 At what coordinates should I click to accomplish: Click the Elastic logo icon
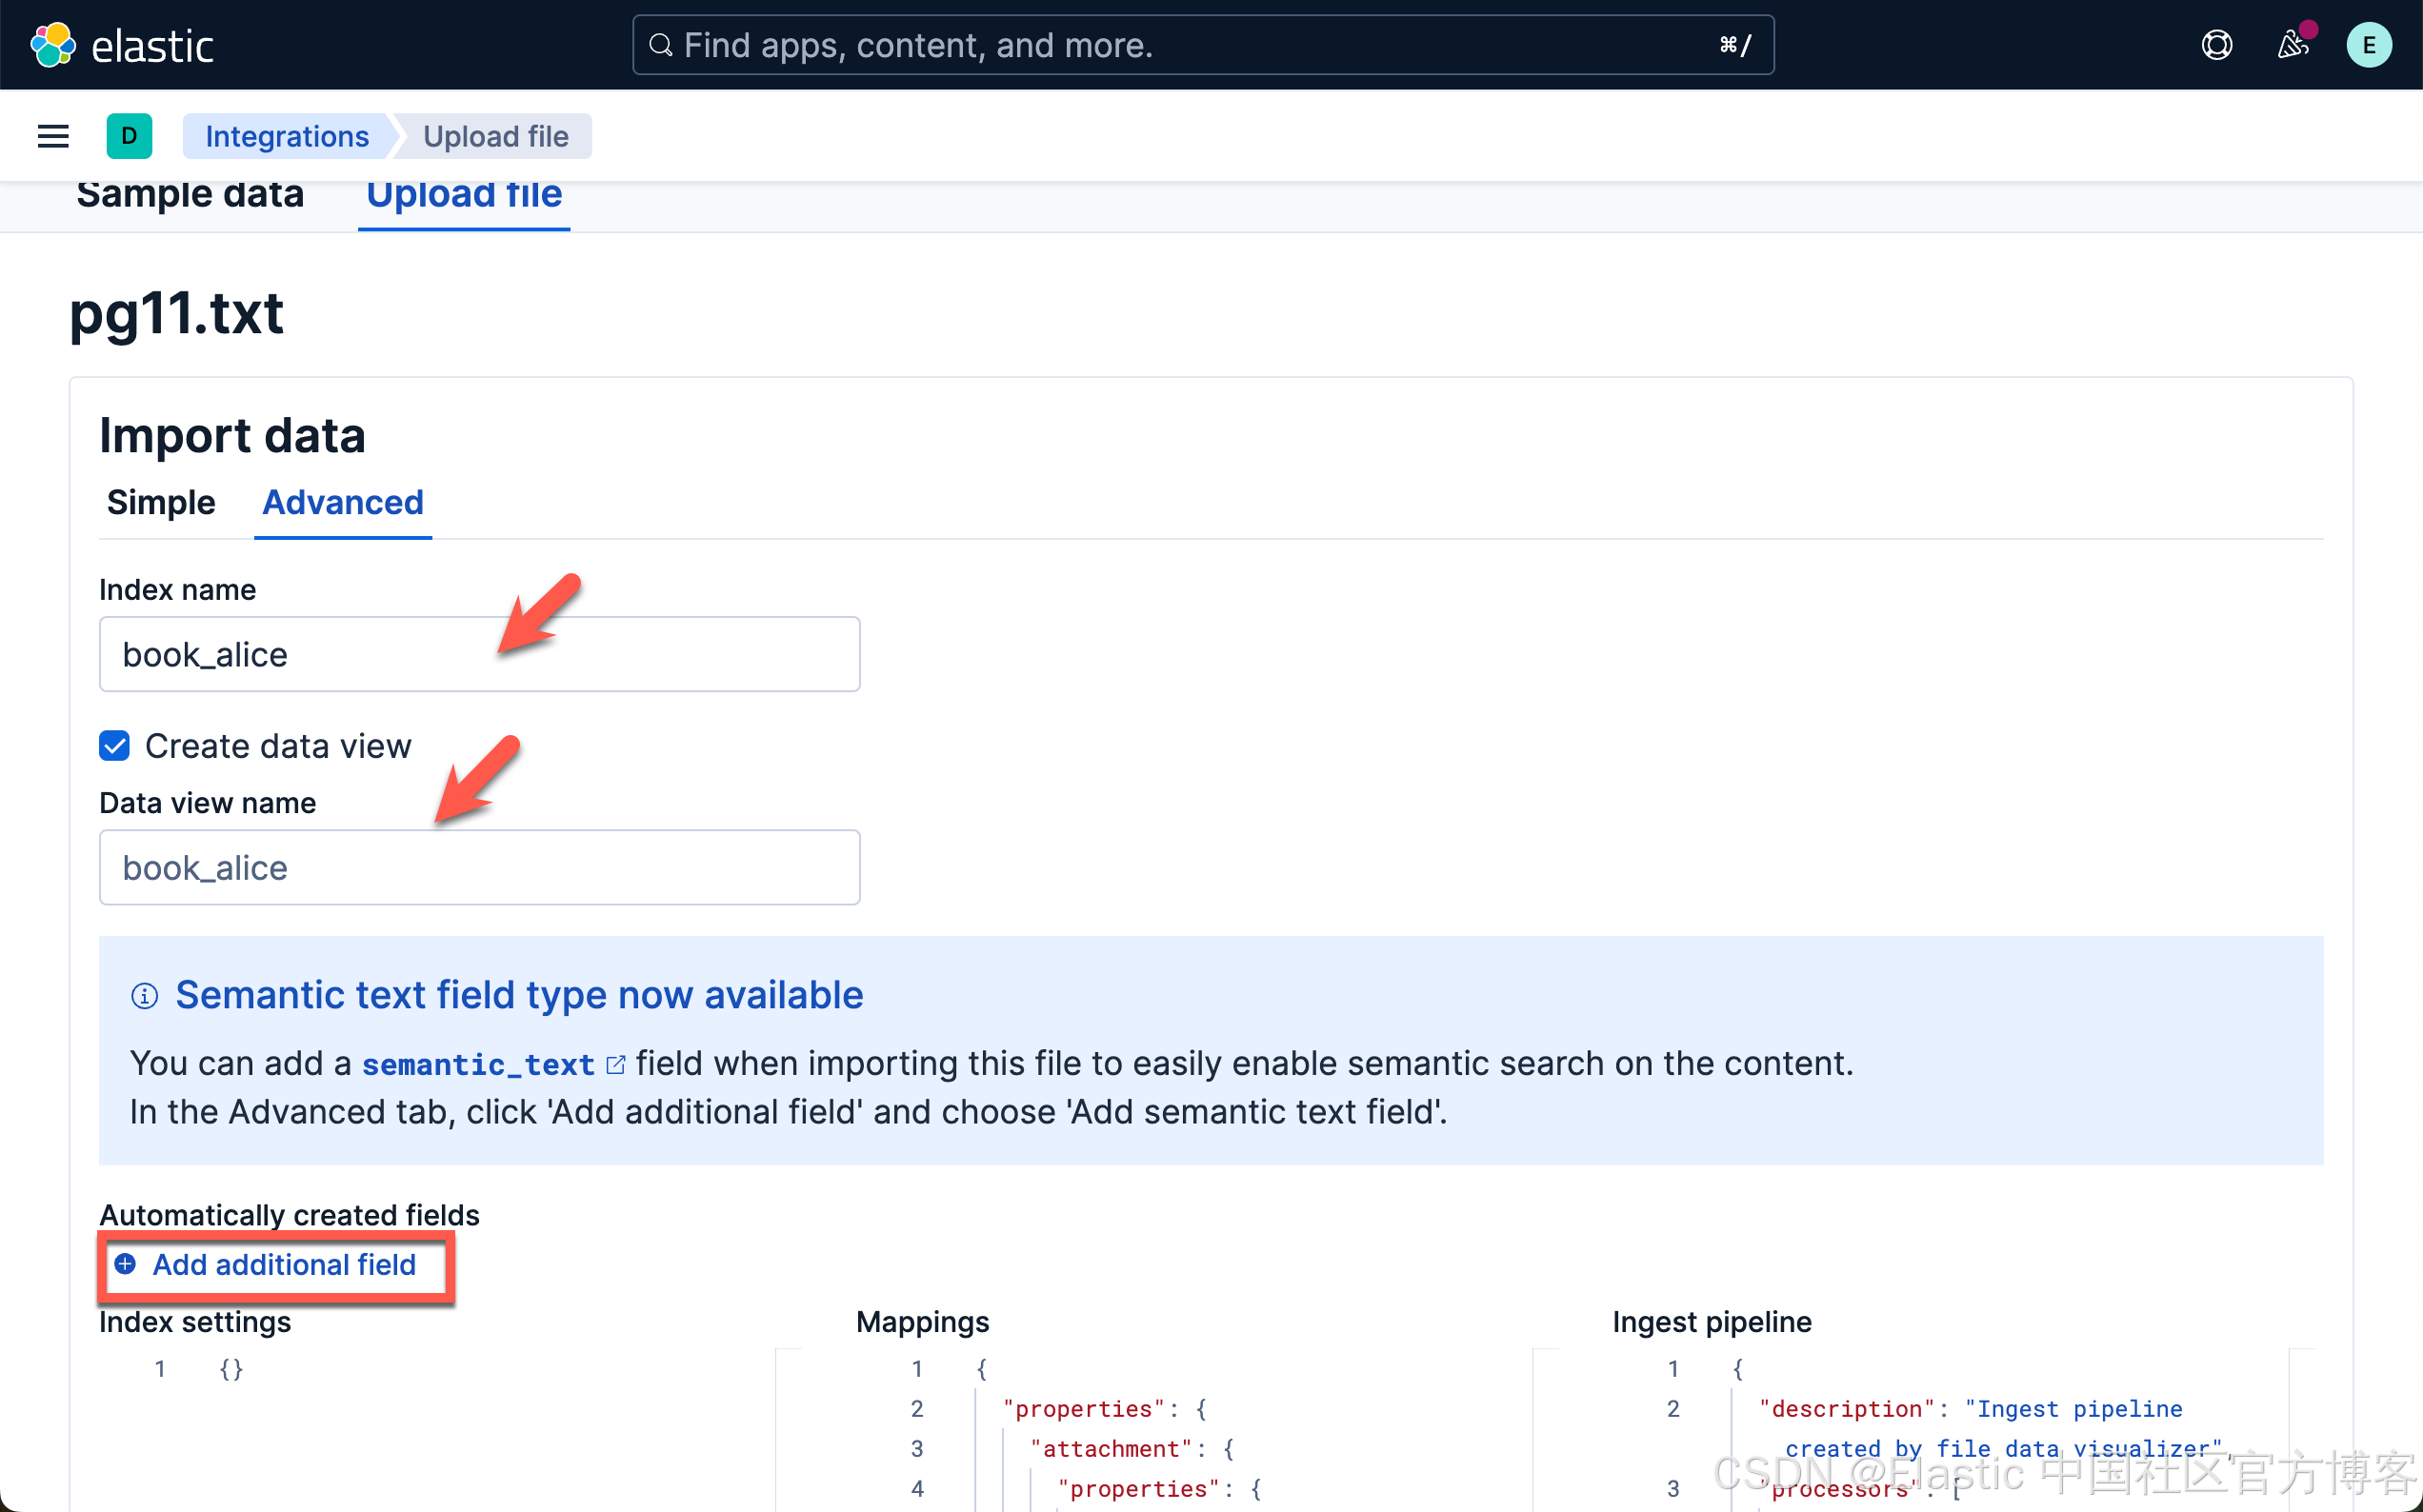(x=53, y=45)
